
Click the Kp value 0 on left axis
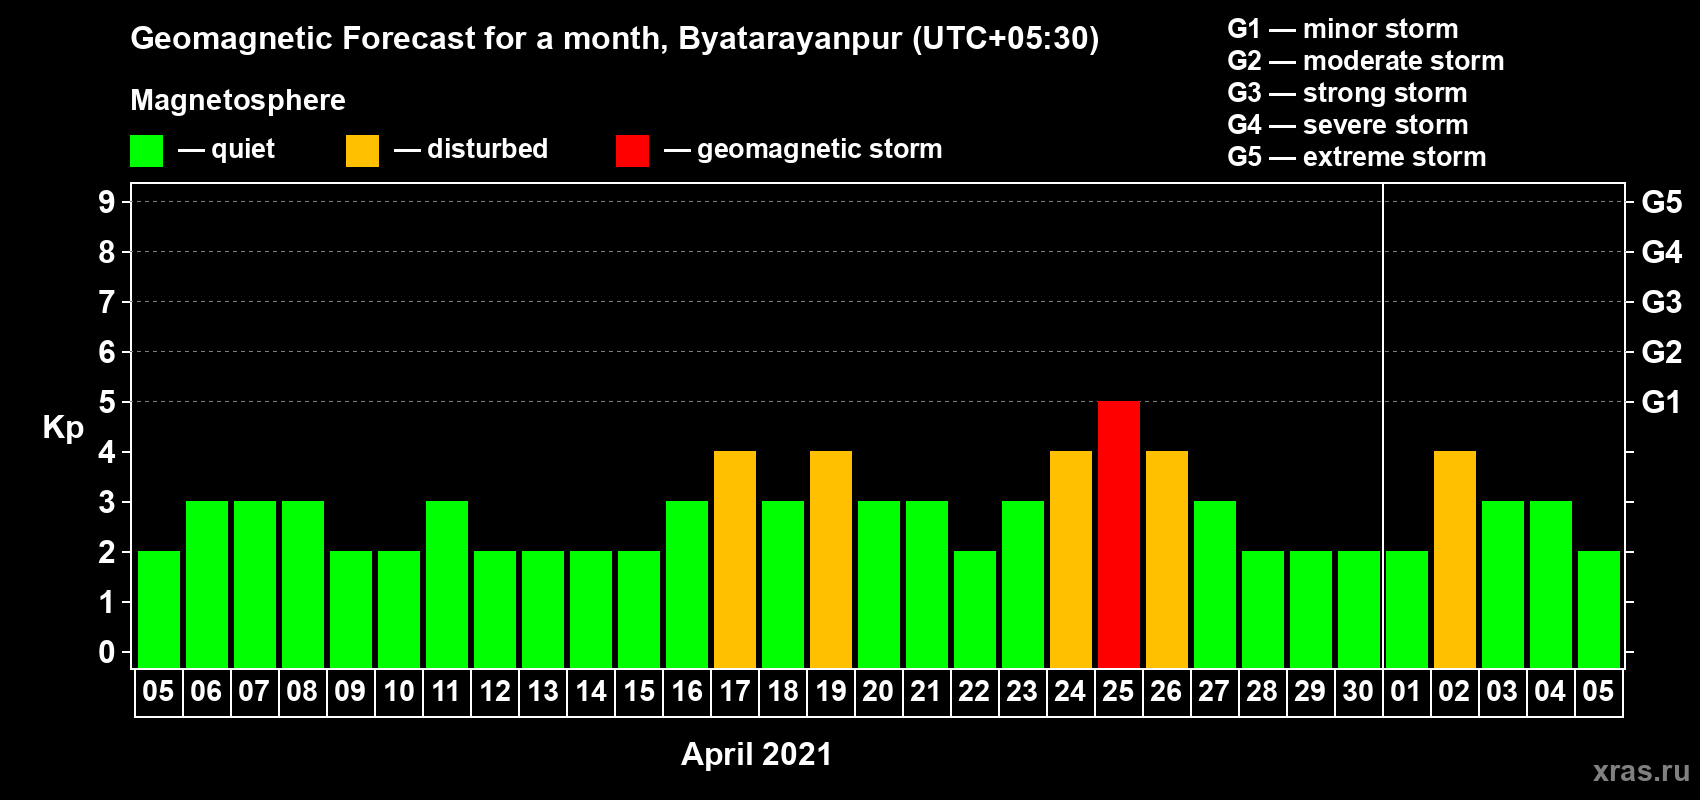107,652
